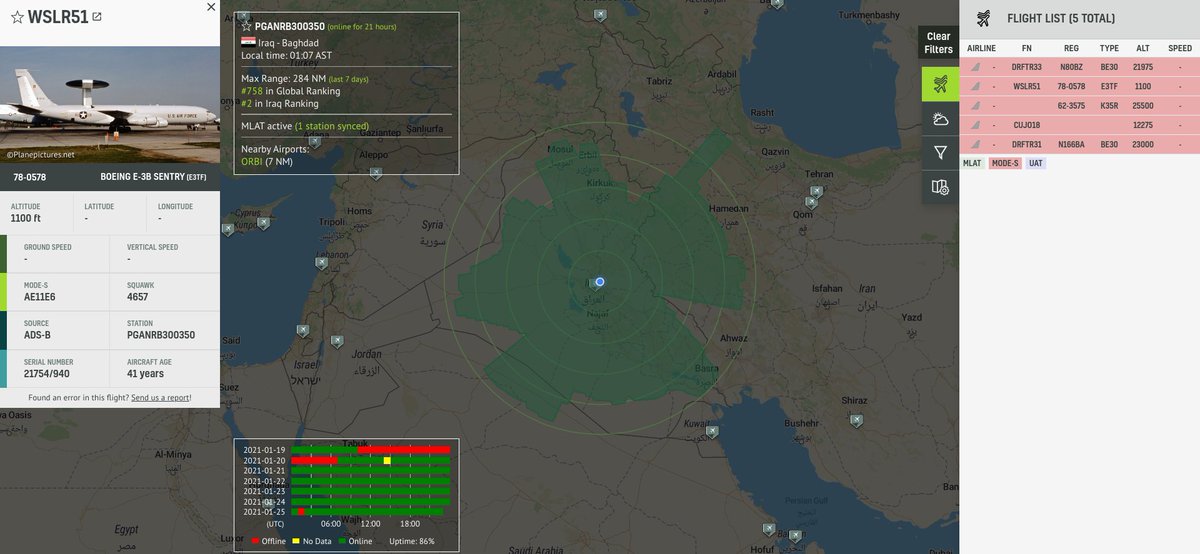Click the red Offline legend swatch
Viewport: 1200px width, 554px height.
click(254, 540)
